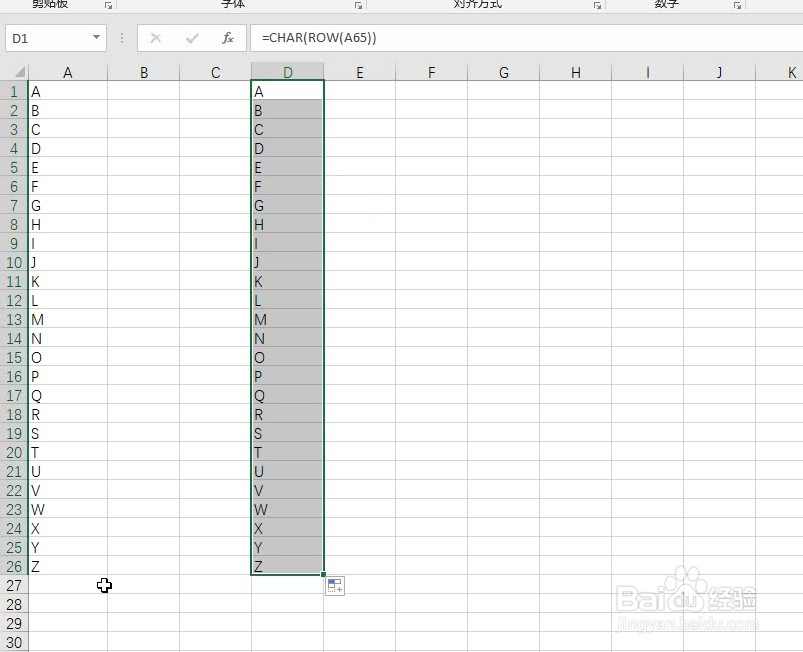Click cell A5 containing E
Viewport: 803px width, 652px height.
(x=68, y=167)
